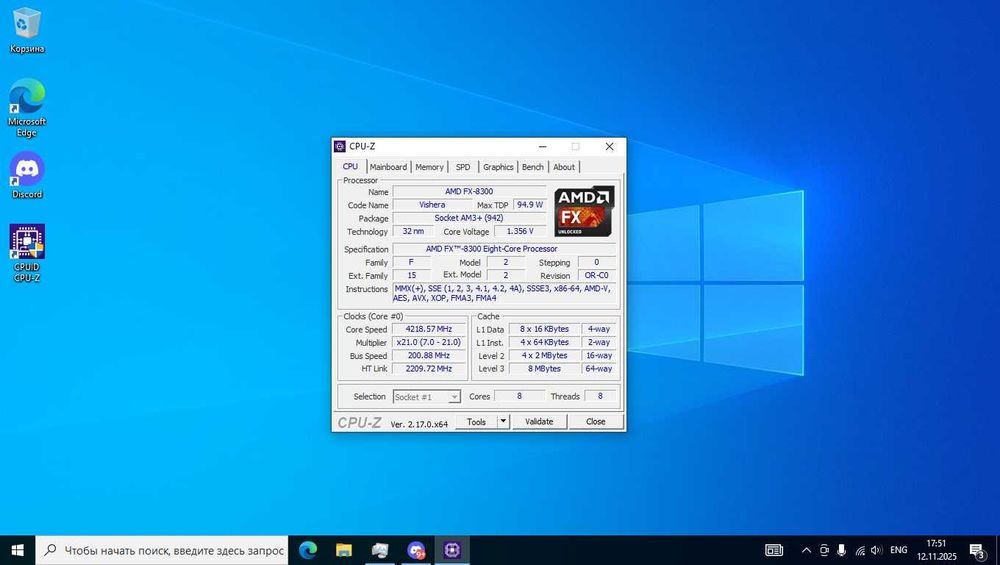Switch ENG input language indicator
The image size is (1000, 565).
(899, 550)
